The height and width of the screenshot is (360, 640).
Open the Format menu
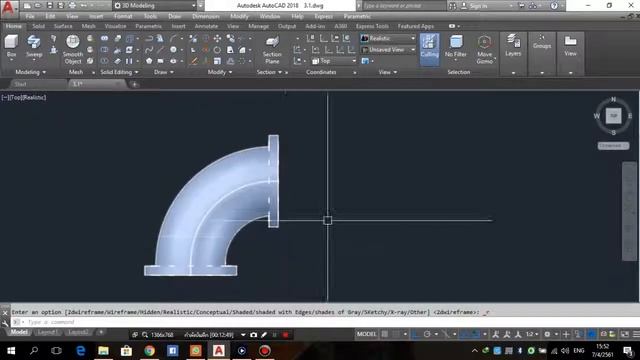(123, 16)
